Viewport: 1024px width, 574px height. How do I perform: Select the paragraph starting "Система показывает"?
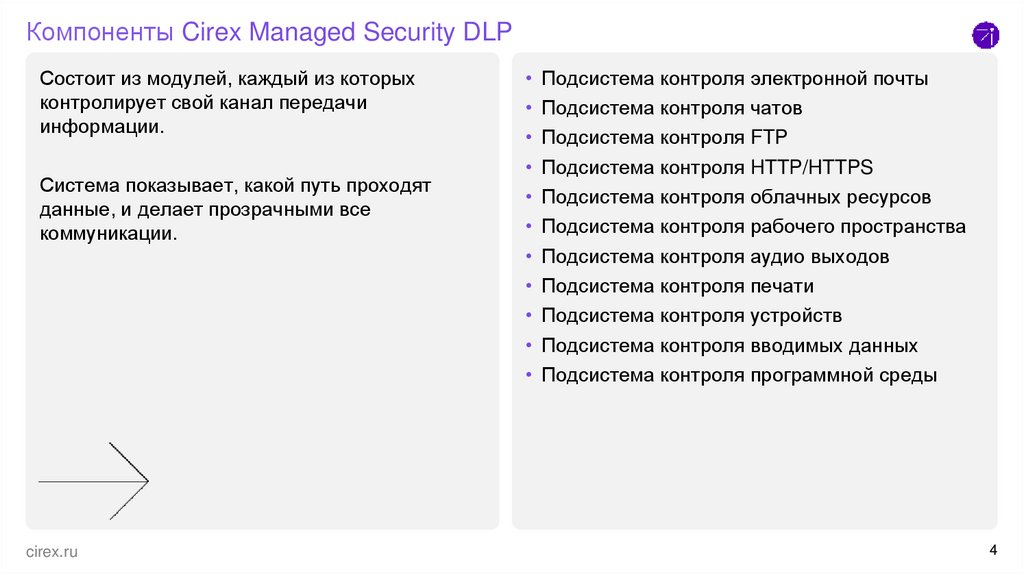pyautogui.click(x=236, y=210)
